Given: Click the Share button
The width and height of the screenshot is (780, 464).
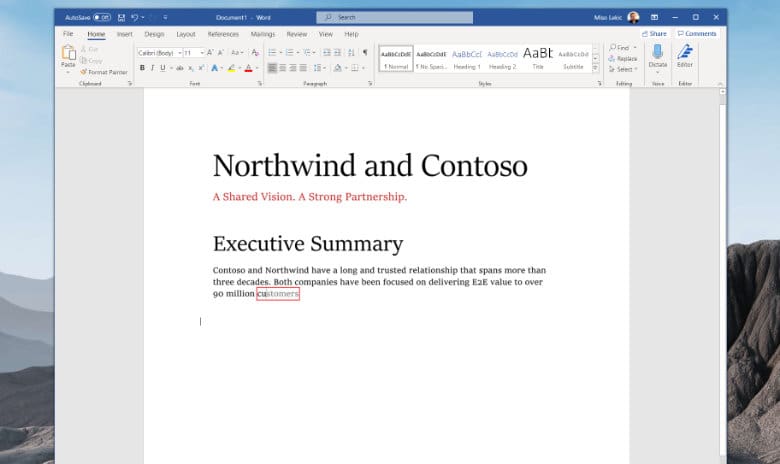Looking at the screenshot, I should coord(654,33).
